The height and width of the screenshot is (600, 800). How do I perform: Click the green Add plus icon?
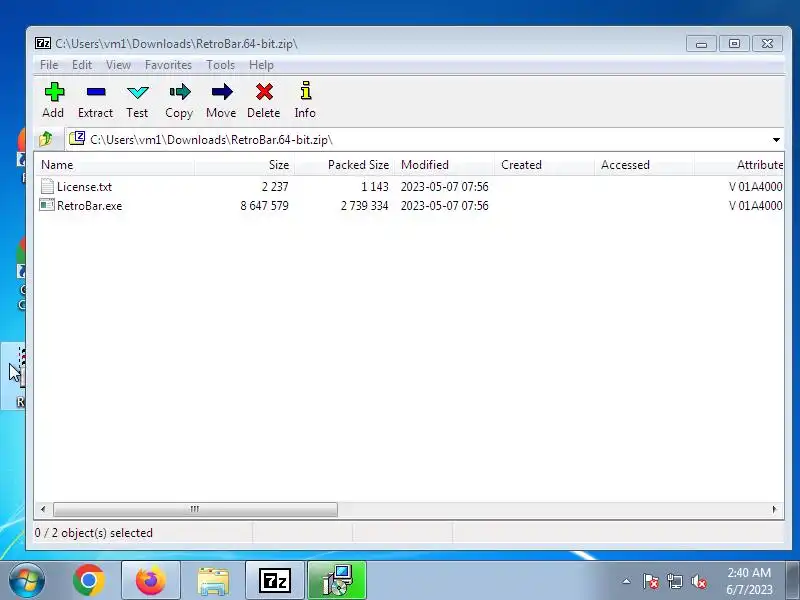[x=54, y=92]
